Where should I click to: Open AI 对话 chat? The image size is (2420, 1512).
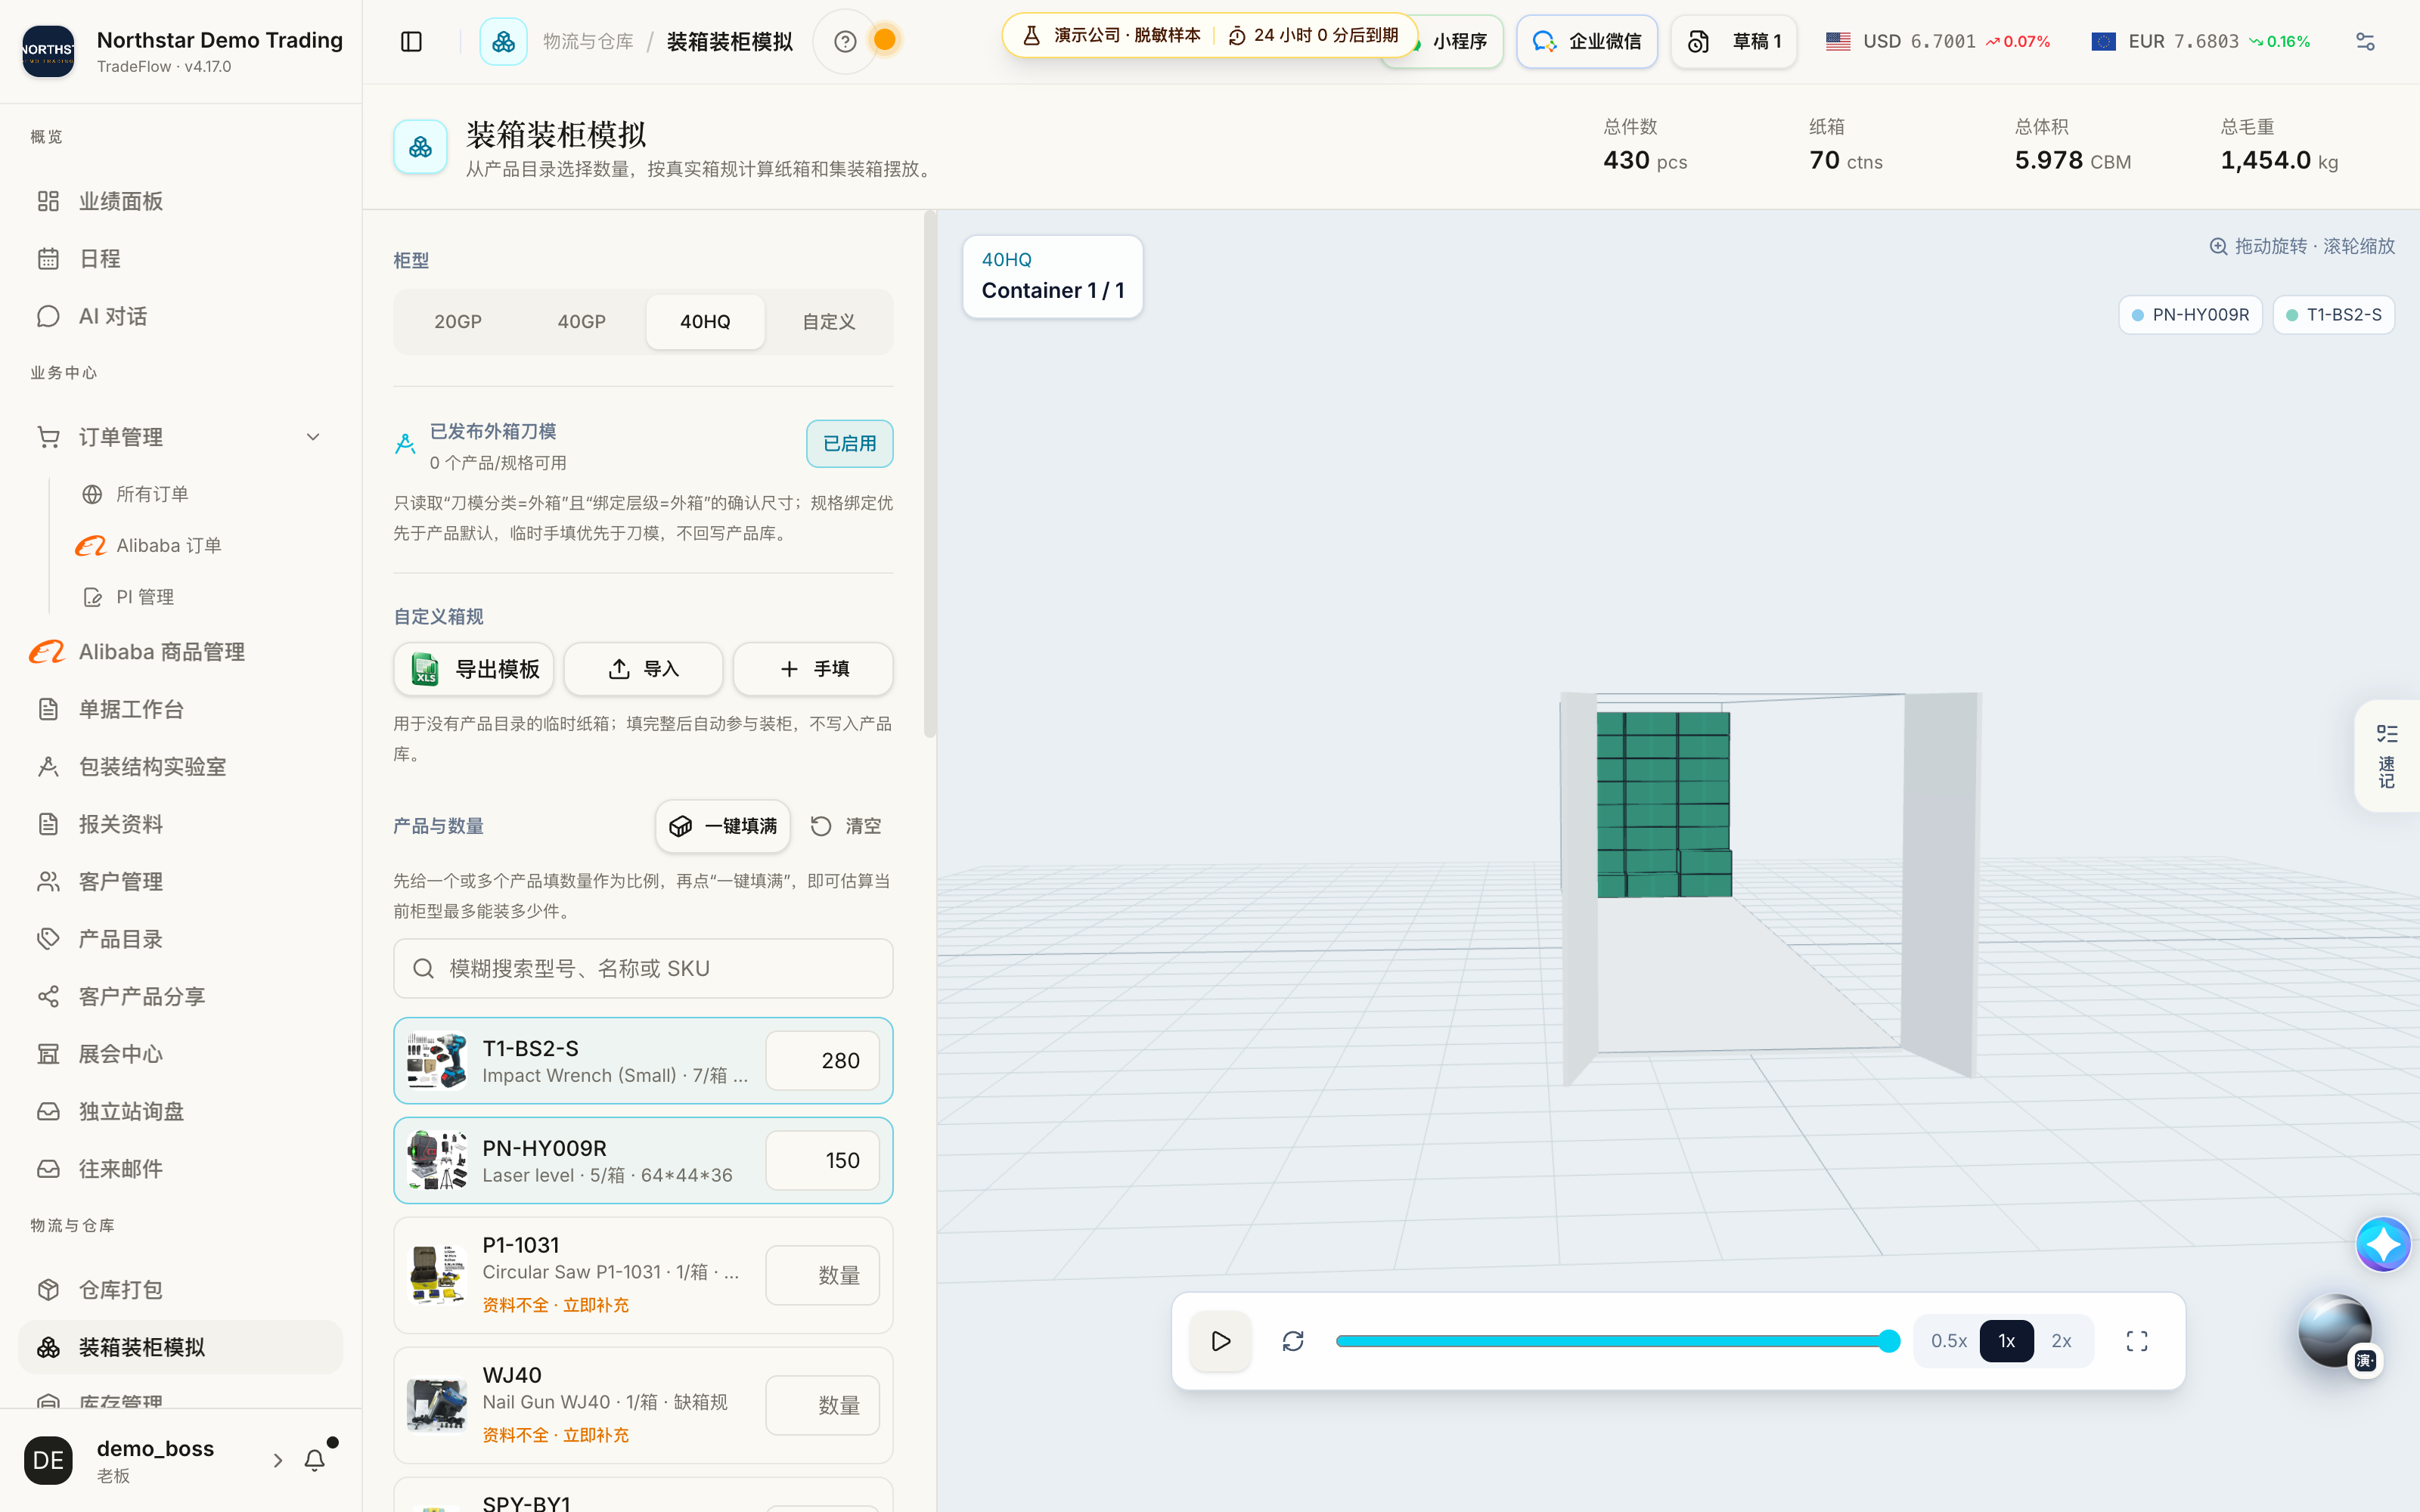tap(180, 316)
